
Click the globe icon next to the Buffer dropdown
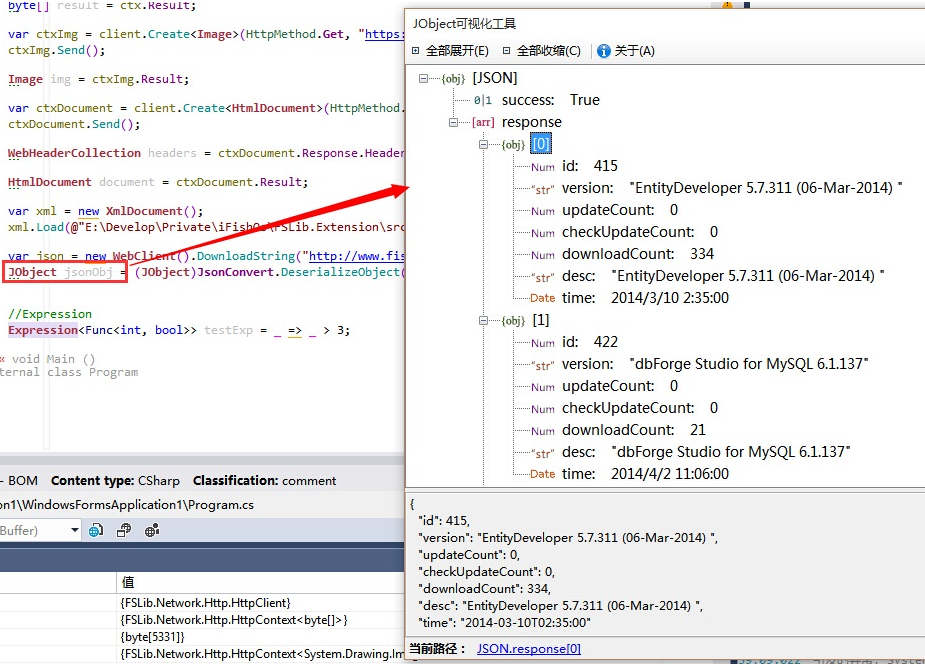96,530
